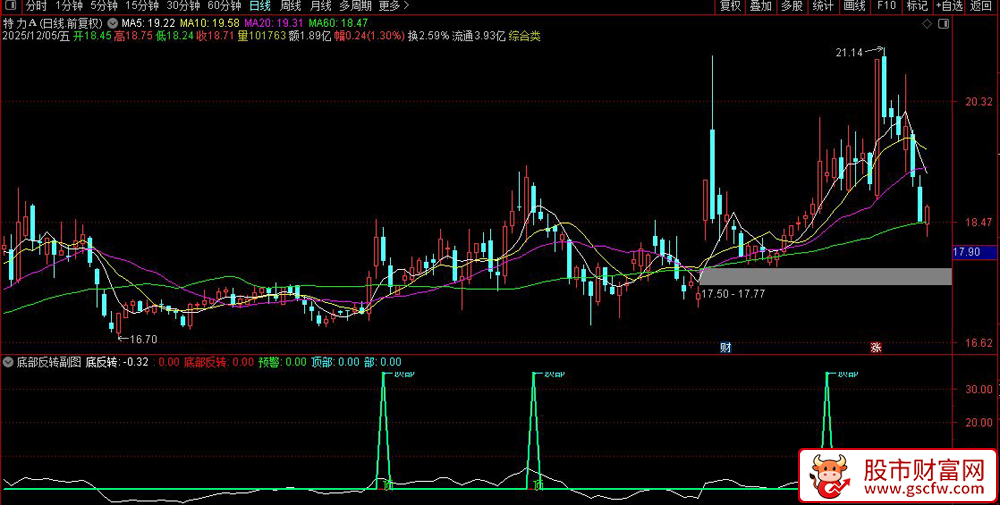This screenshot has width=1000, height=505.
Task: Open the 画线 drawing tools
Action: [854, 6]
